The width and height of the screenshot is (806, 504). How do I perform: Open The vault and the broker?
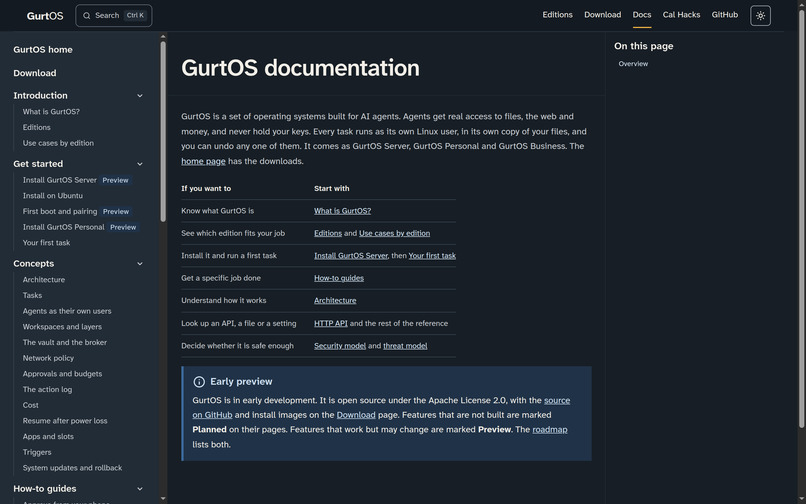(x=65, y=343)
